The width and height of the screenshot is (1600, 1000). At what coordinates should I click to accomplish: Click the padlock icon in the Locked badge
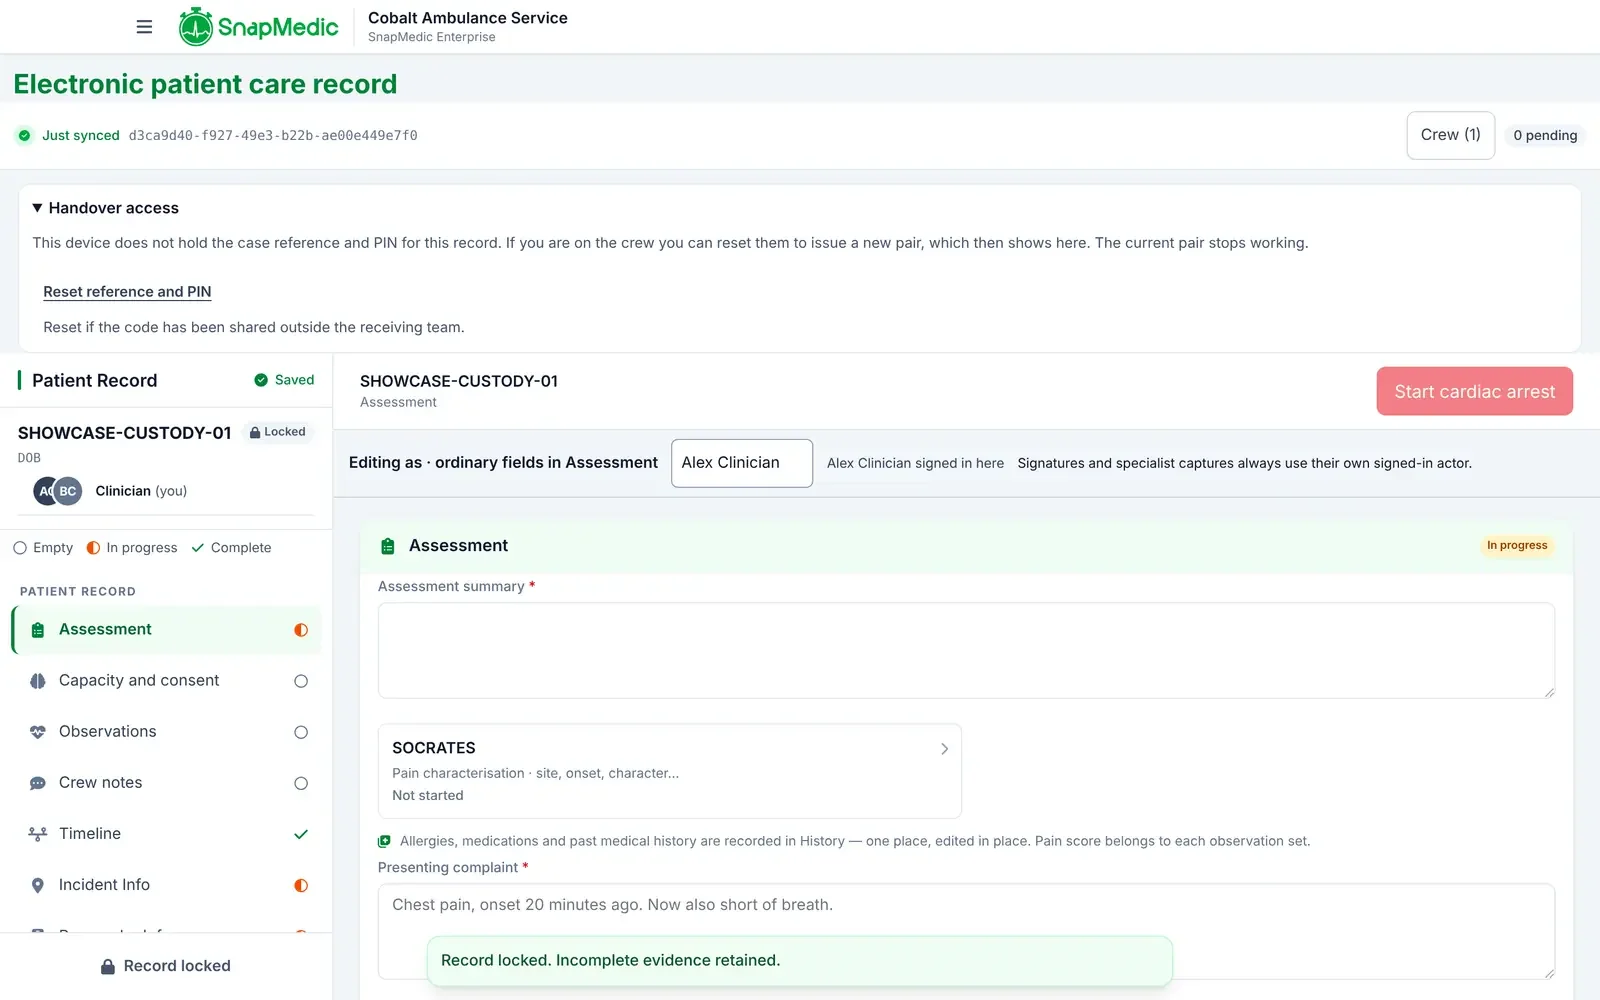[255, 432]
